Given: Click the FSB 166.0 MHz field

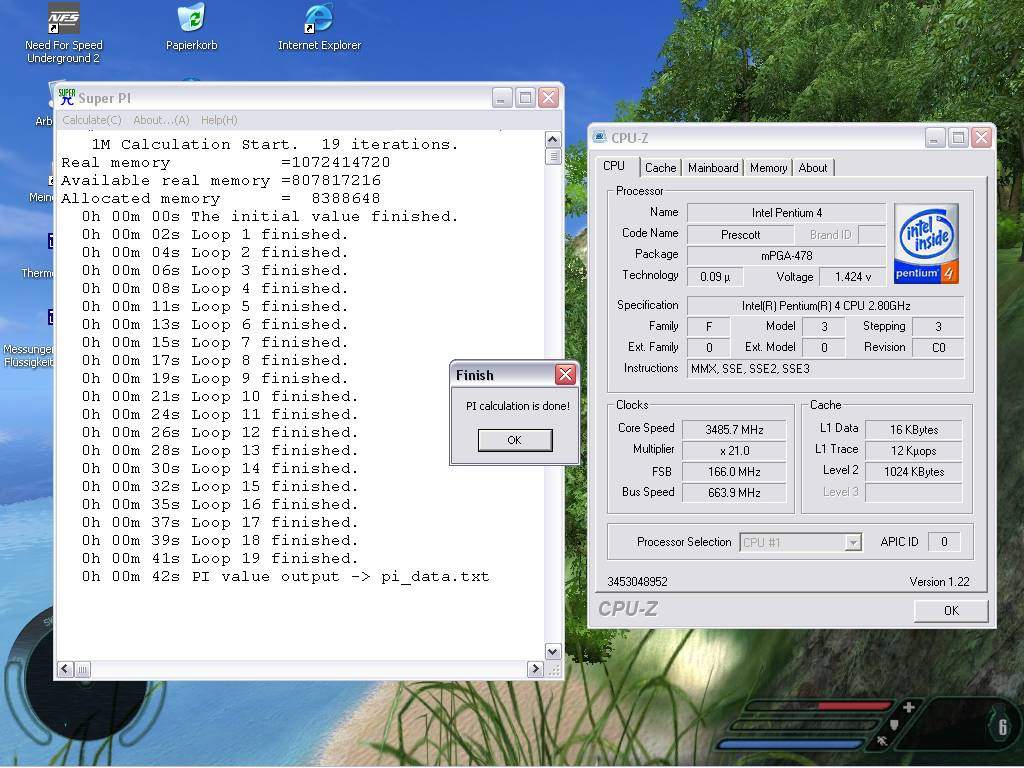Looking at the screenshot, I should click(734, 472).
